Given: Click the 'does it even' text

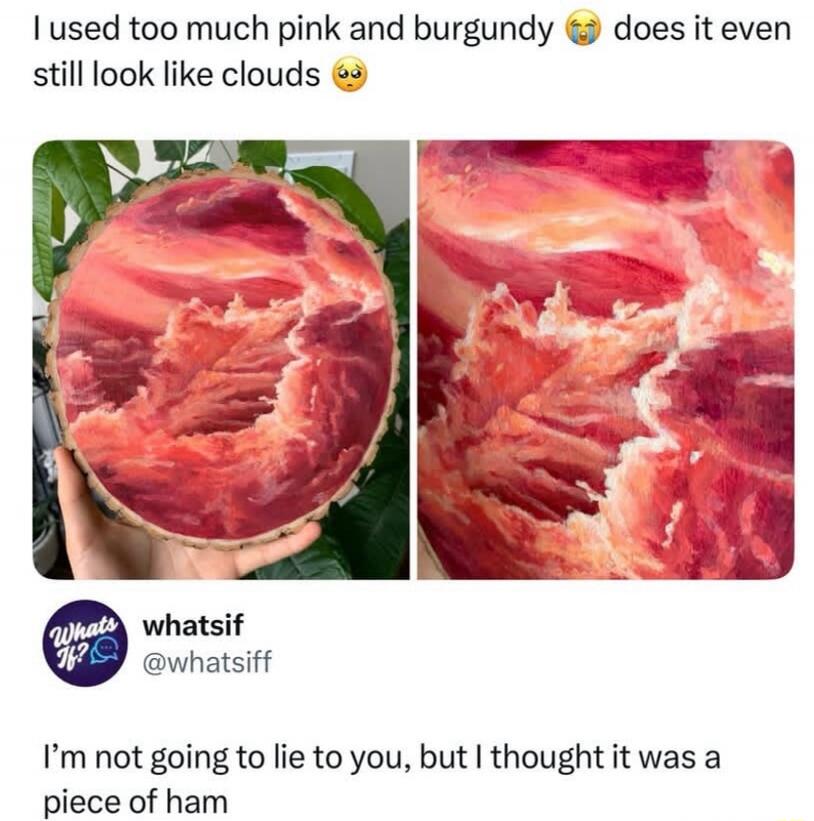Looking at the screenshot, I should [702, 29].
